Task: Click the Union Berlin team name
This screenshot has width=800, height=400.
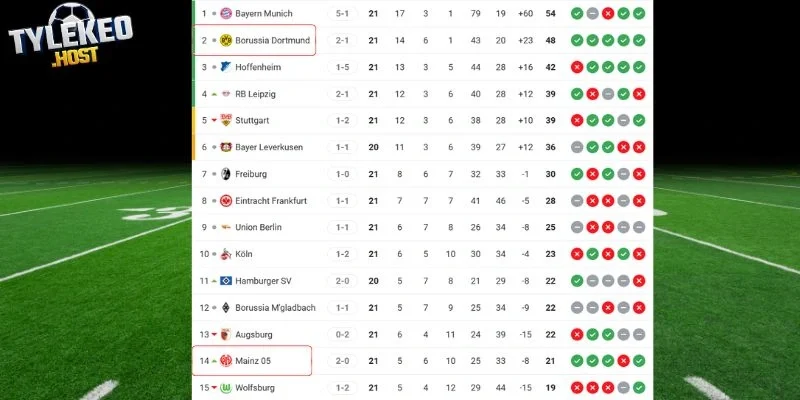Action: pos(258,227)
